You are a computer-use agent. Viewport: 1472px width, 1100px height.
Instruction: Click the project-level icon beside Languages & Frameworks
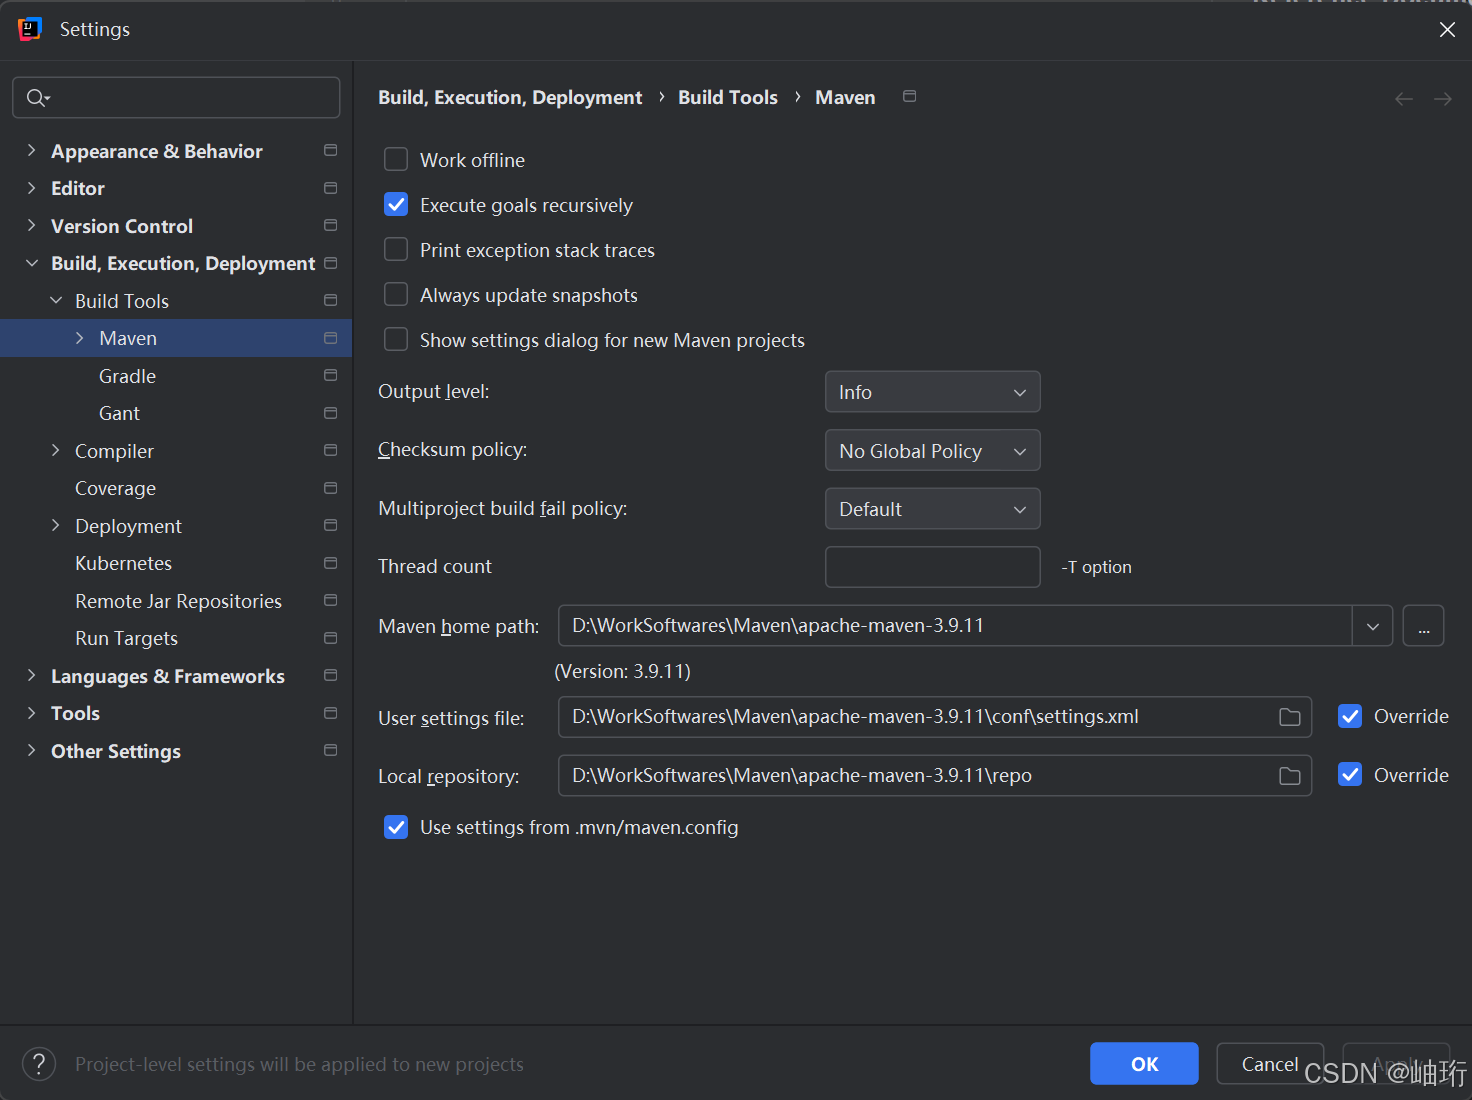pyautogui.click(x=330, y=675)
